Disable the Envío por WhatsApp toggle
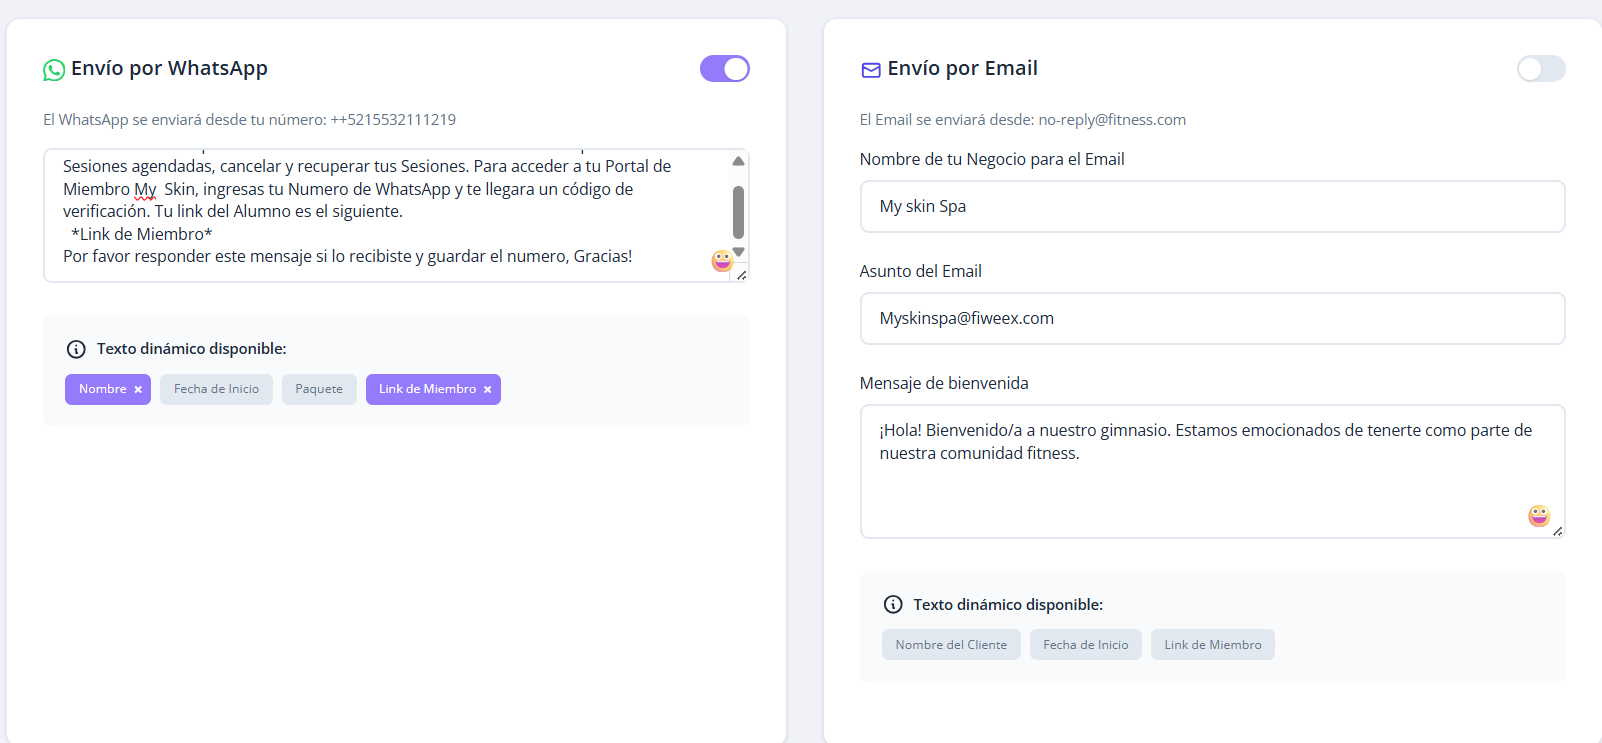The width and height of the screenshot is (1602, 743). pyautogui.click(x=724, y=69)
